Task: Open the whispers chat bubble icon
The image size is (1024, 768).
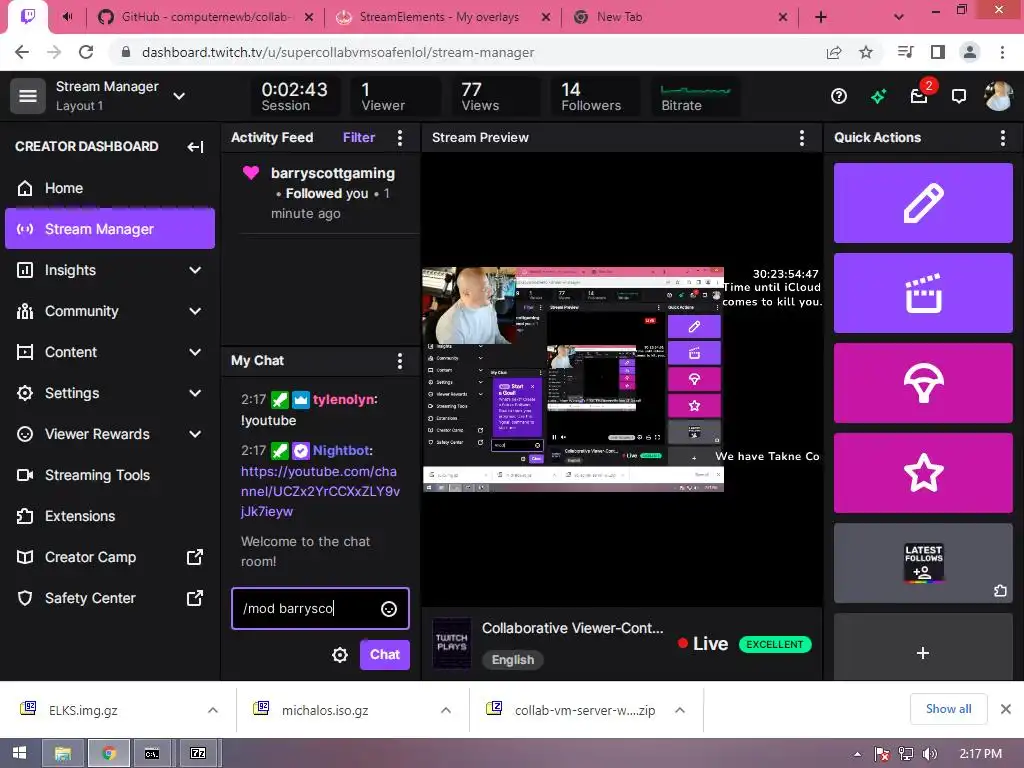Action: click(x=958, y=97)
